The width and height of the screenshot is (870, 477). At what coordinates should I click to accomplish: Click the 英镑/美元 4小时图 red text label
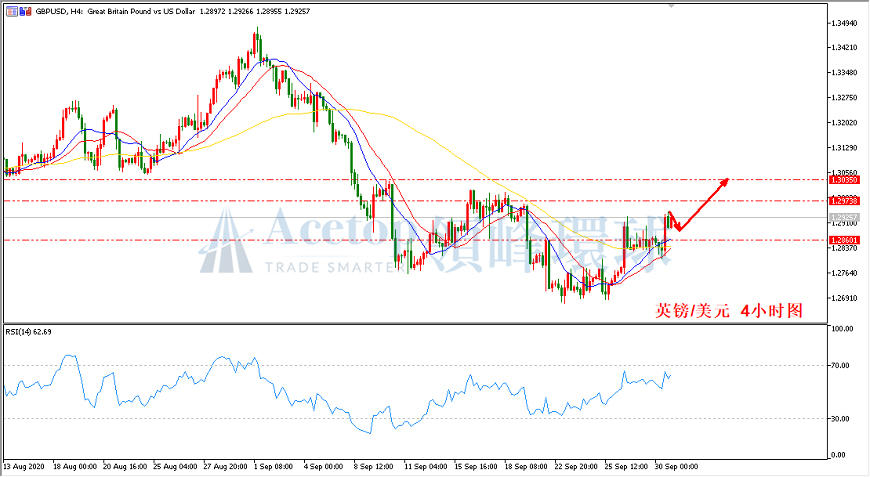(729, 311)
